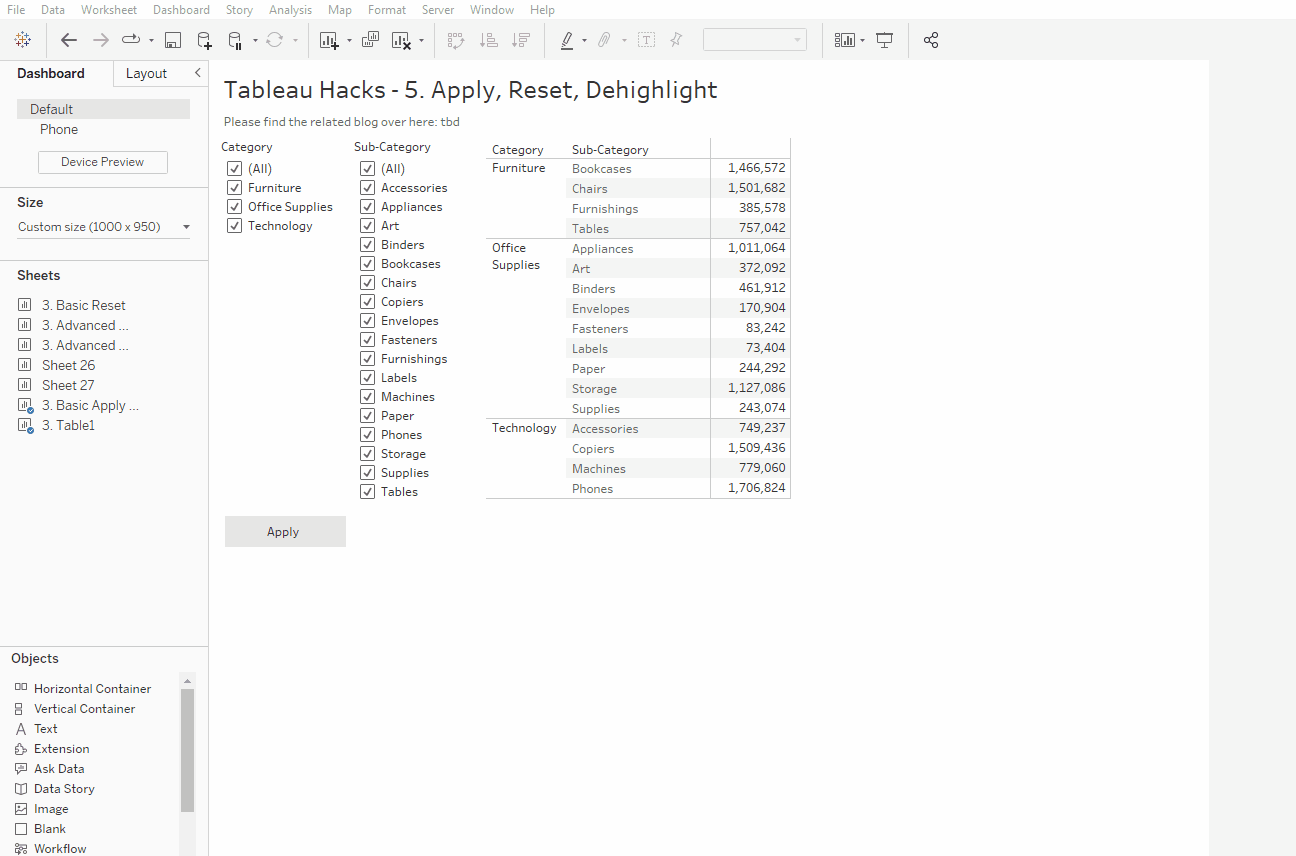Click the Replay animation icon
This screenshot has height=856, width=1296.
click(131, 40)
